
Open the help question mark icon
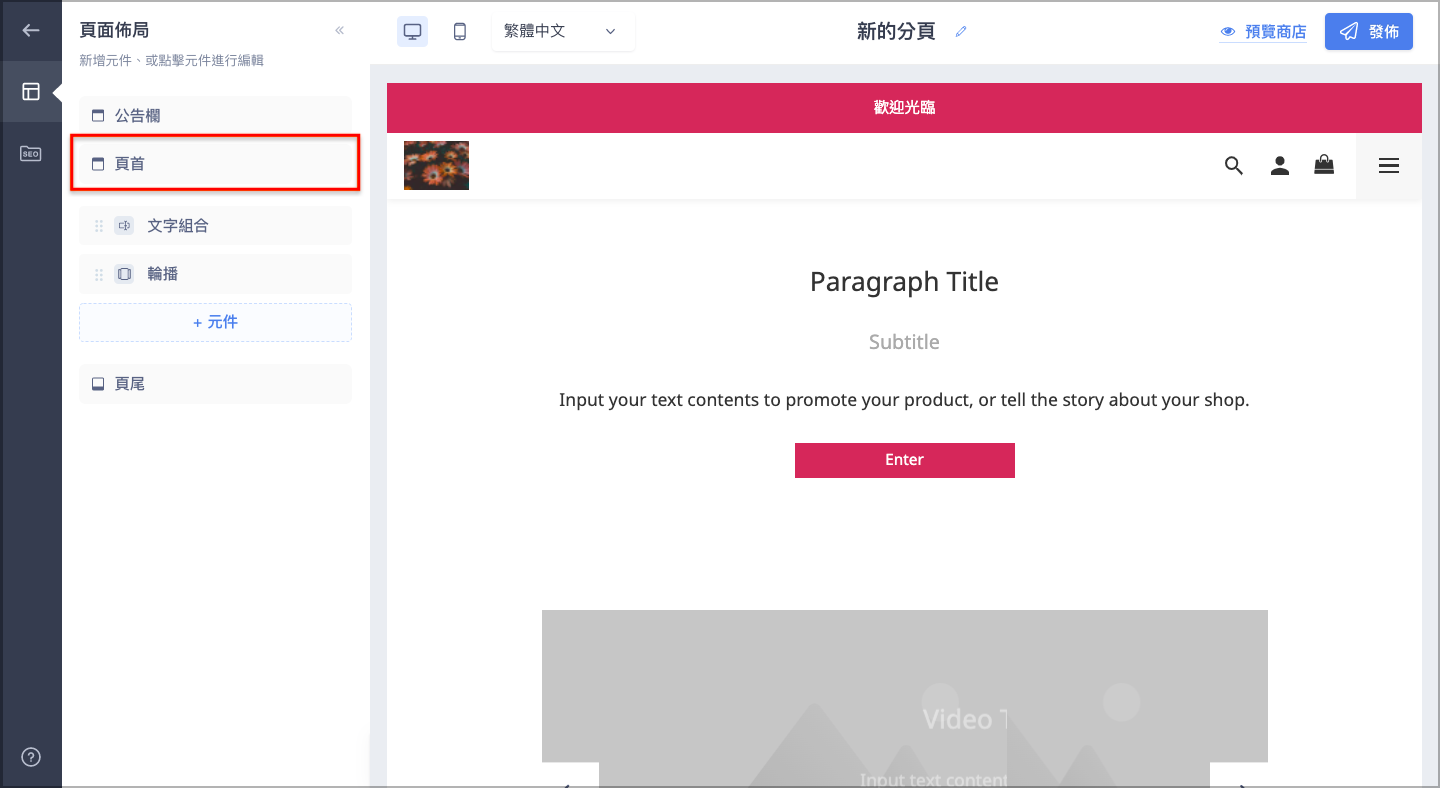[31, 757]
